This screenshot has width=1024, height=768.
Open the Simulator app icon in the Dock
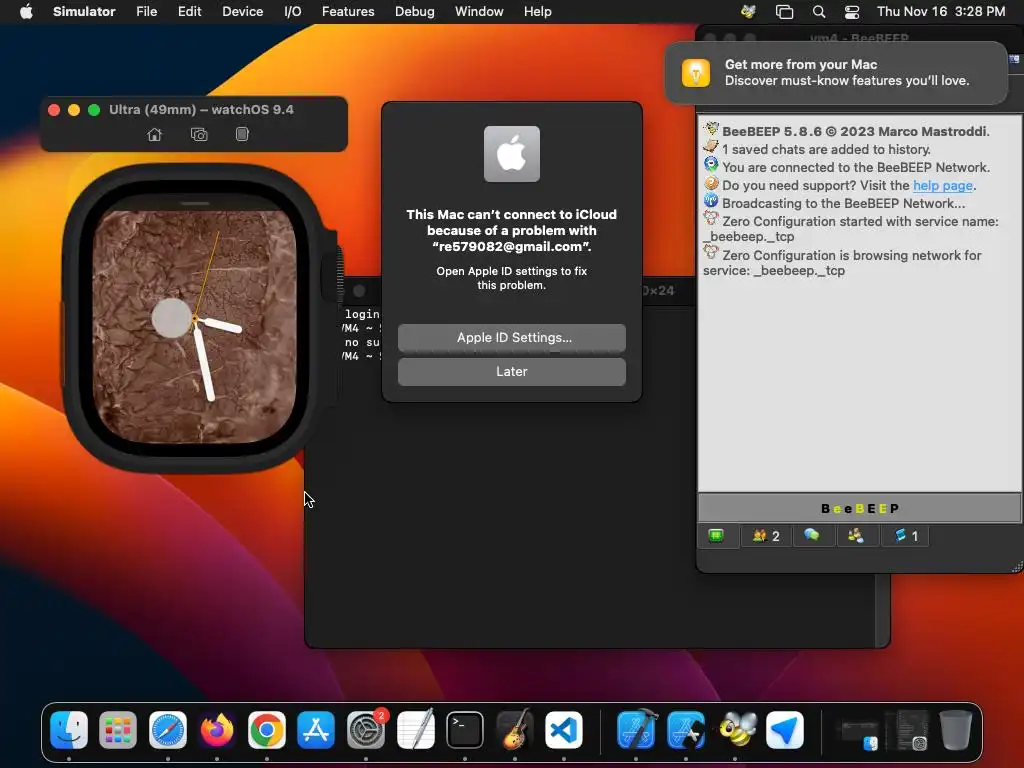686,729
